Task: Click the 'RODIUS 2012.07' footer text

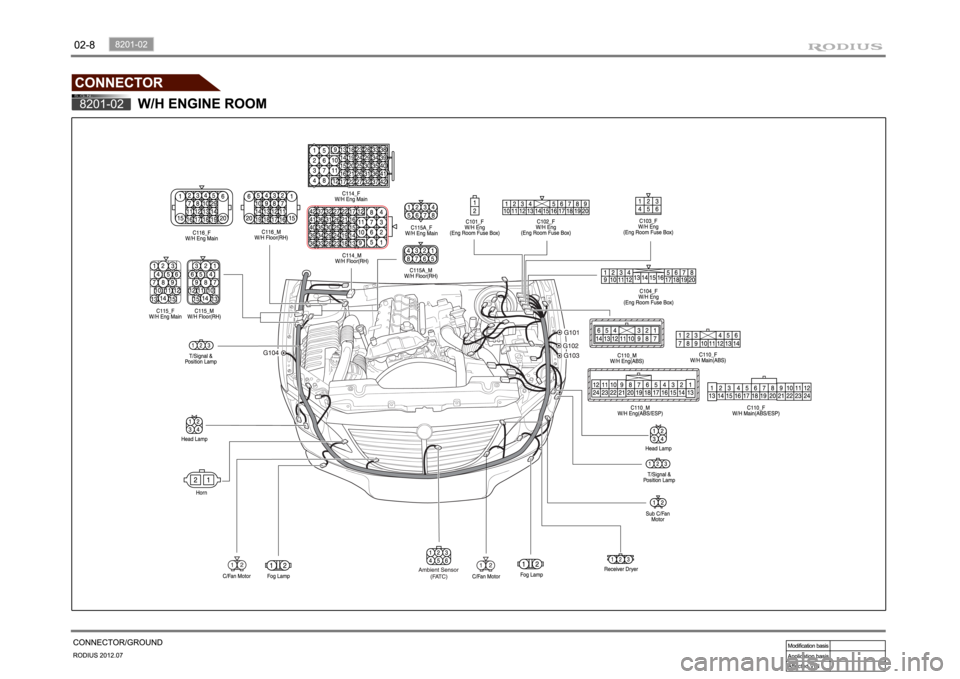Action: 98,656
